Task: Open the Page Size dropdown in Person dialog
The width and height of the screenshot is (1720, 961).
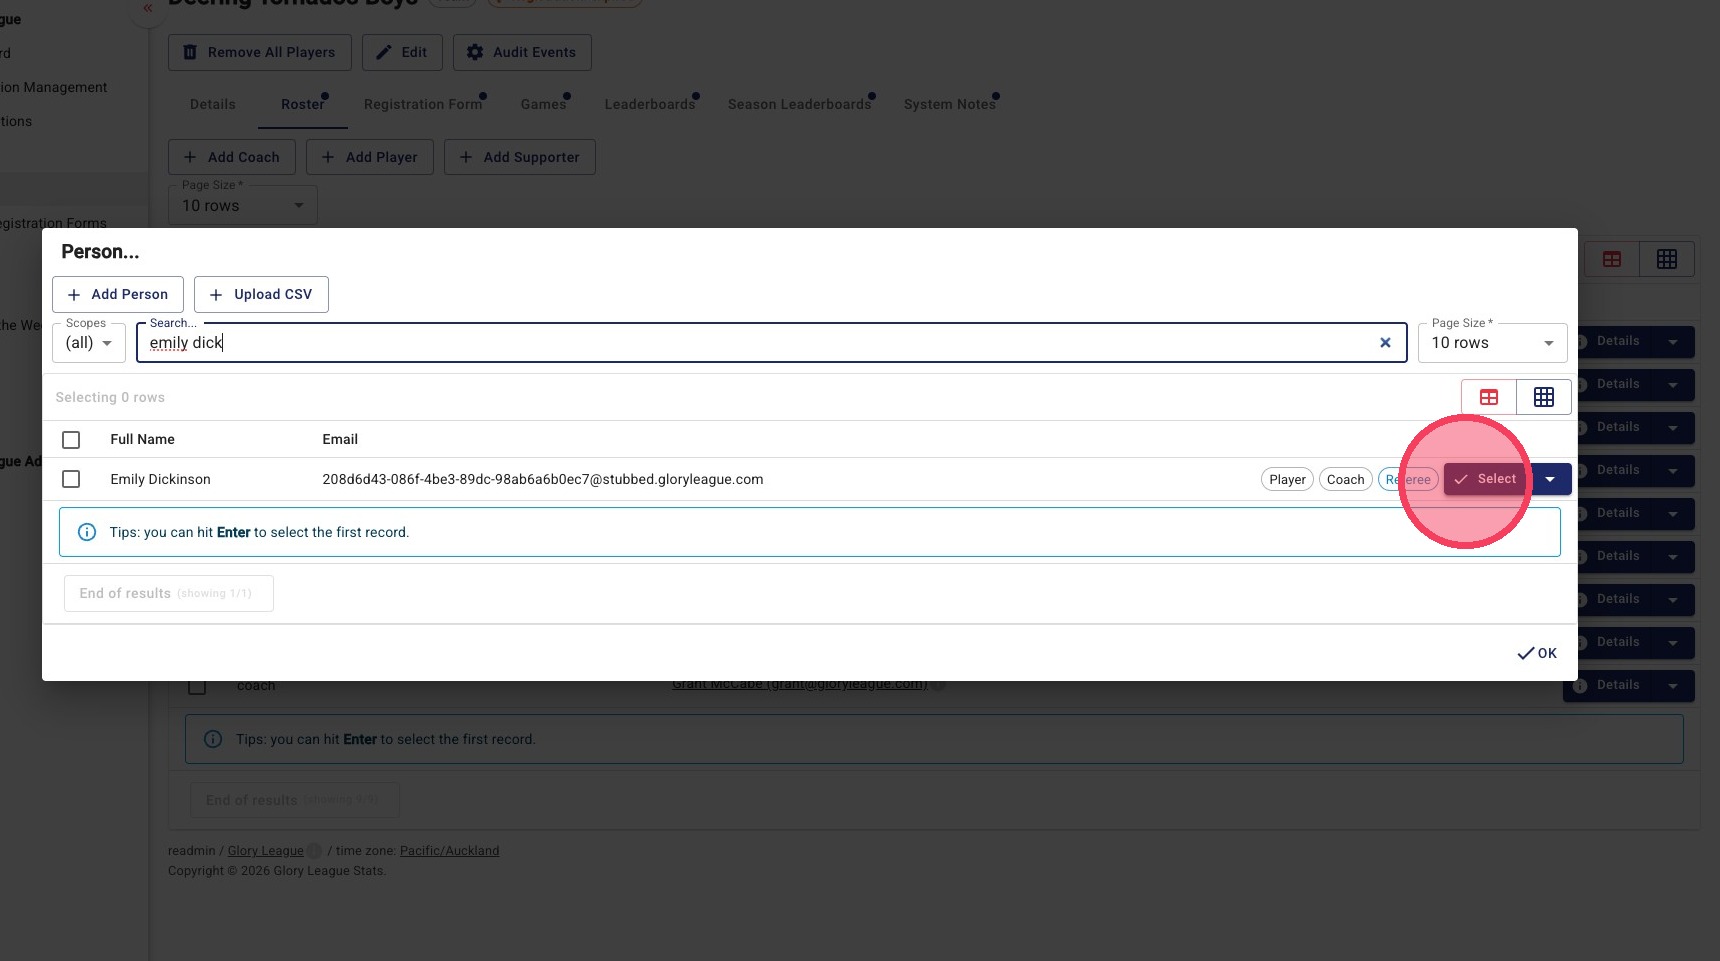Action: point(1492,342)
